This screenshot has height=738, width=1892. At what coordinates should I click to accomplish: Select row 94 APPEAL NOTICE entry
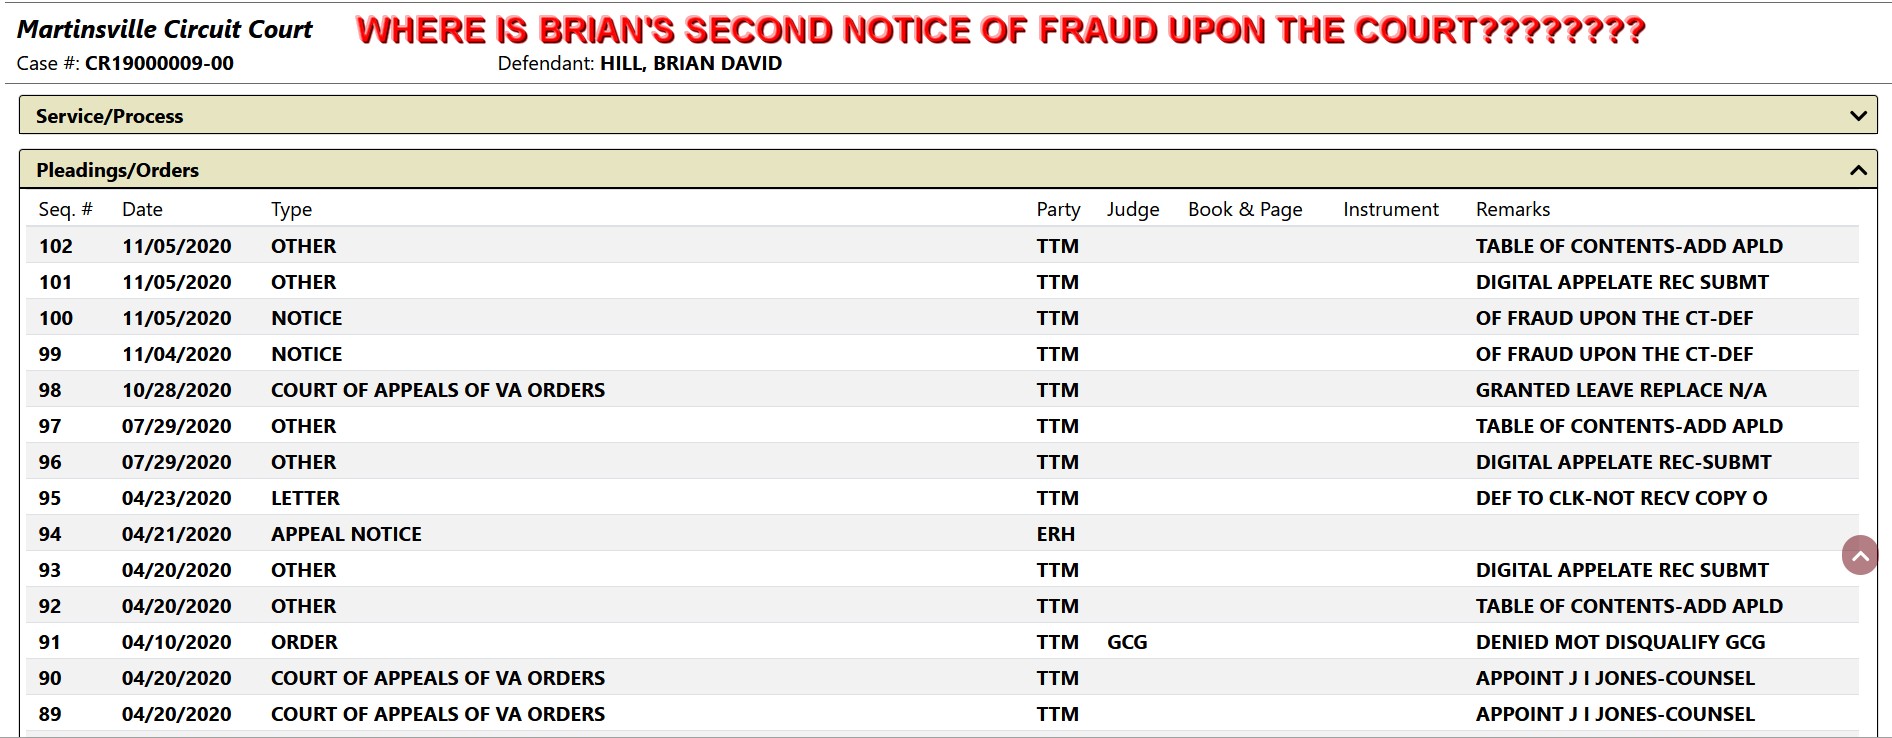pyautogui.click(x=942, y=534)
